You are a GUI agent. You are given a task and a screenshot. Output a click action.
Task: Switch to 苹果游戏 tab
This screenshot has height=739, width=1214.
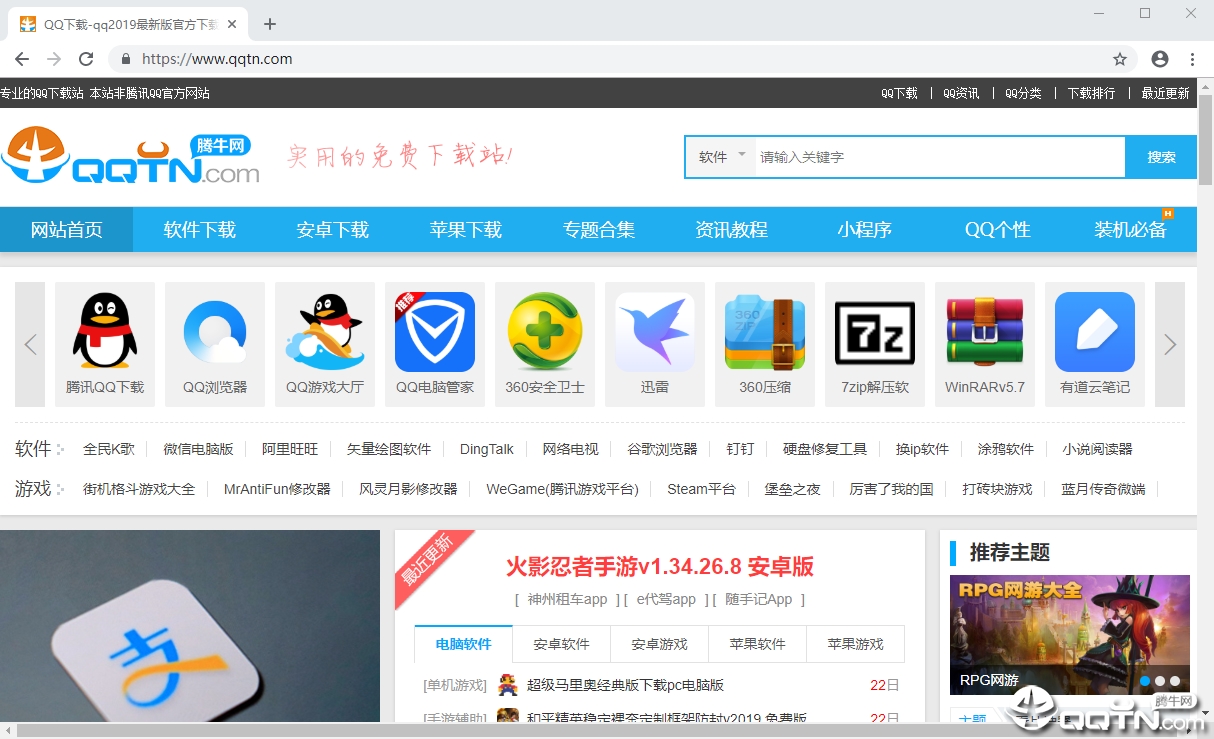pos(856,644)
